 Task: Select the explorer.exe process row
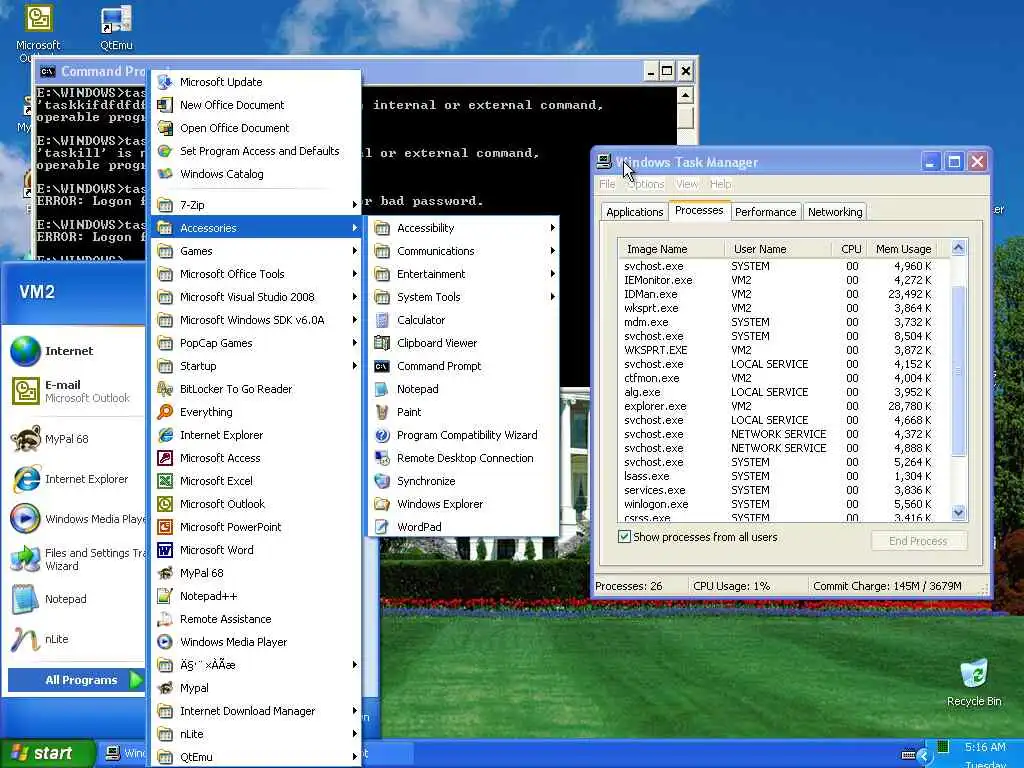(780, 406)
